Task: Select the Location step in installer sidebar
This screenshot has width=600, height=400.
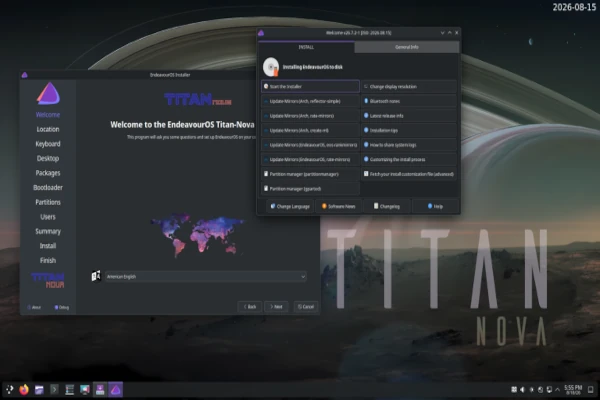Action: tap(48, 129)
